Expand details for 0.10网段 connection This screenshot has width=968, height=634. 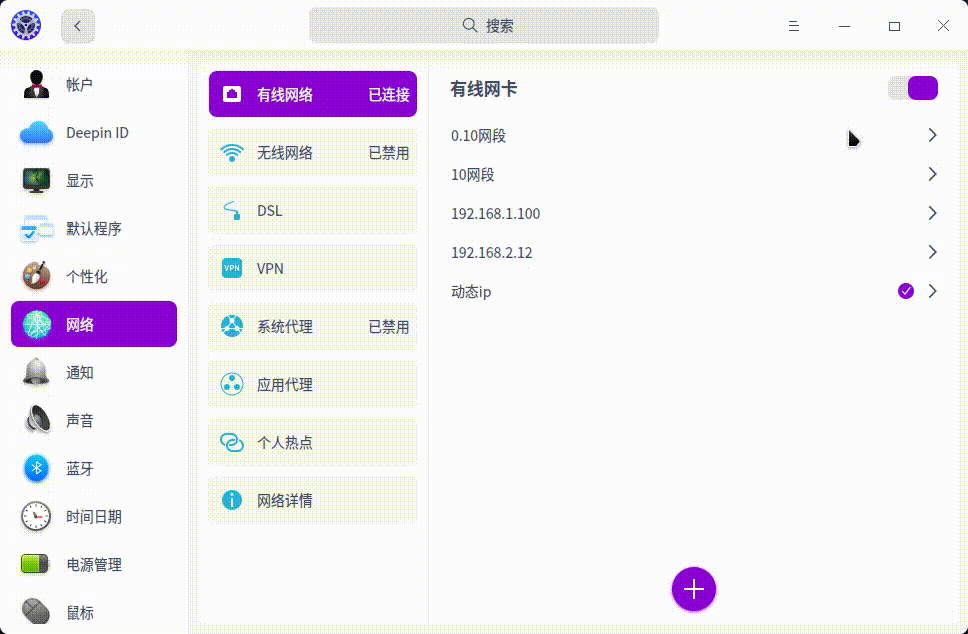coord(932,134)
